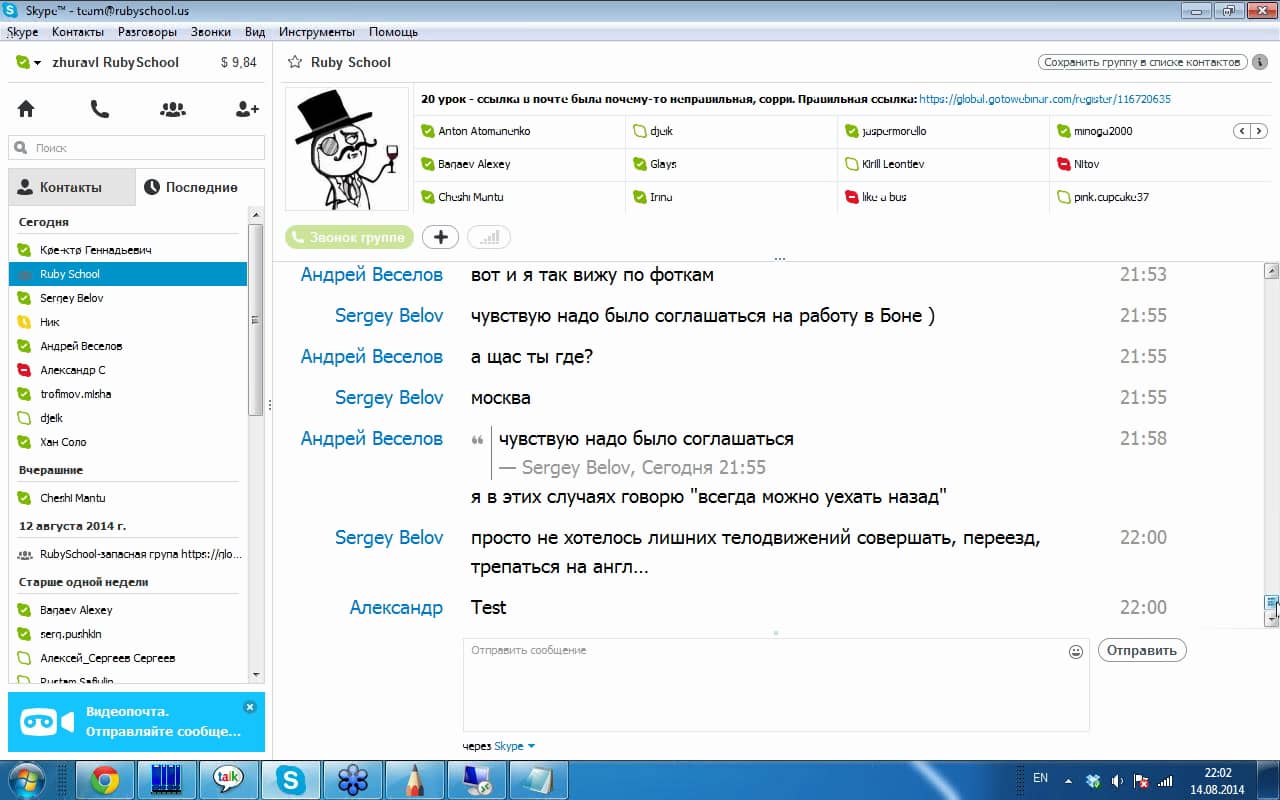Click in the message input box
Viewport: 1280px width, 800px height.
click(776, 684)
